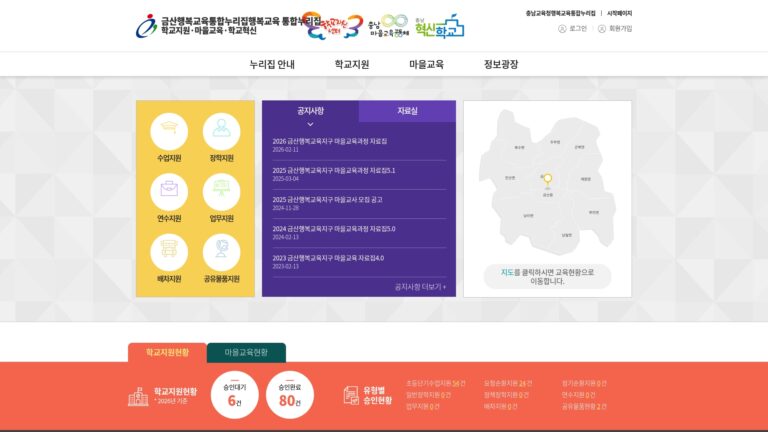This screenshot has height=432, width=768.
Task: Open the 배차지원 bus icon
Action: [x=169, y=252]
